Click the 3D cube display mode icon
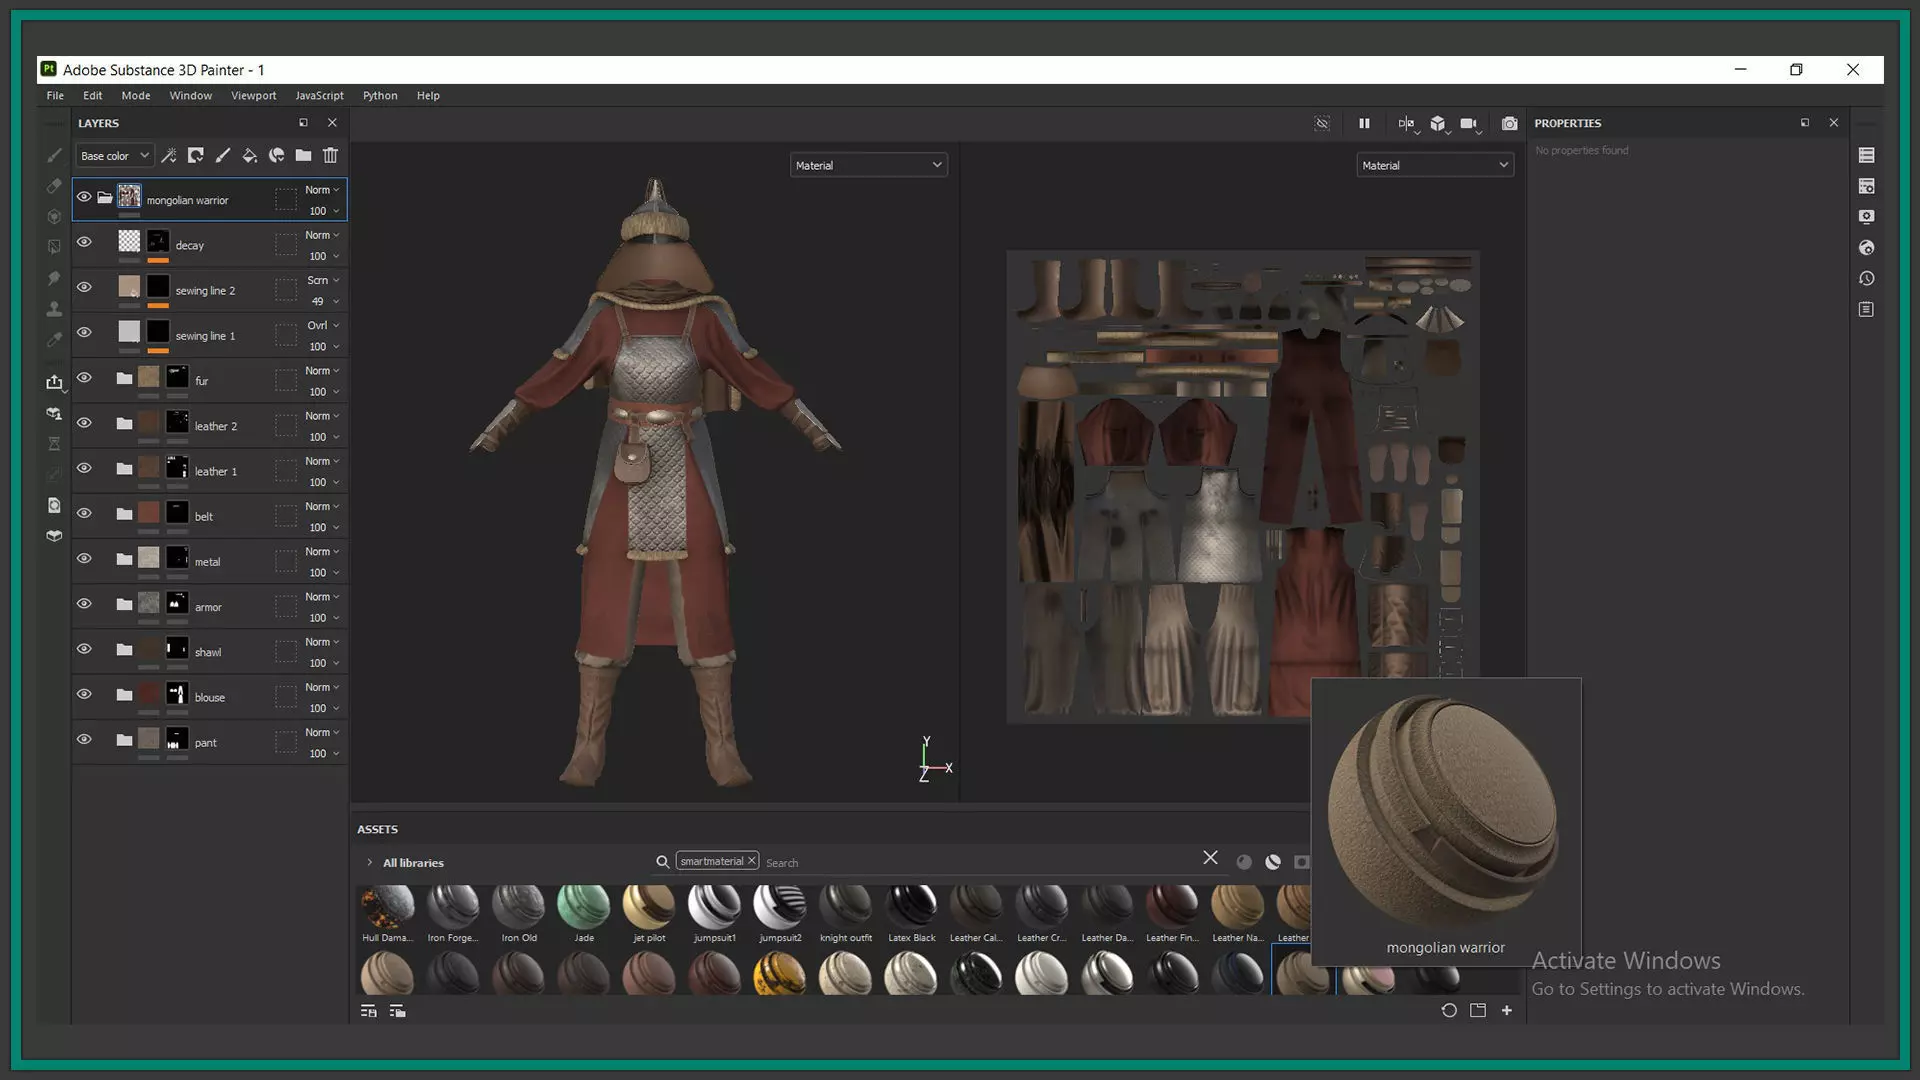The height and width of the screenshot is (1080, 1920). click(x=1438, y=124)
